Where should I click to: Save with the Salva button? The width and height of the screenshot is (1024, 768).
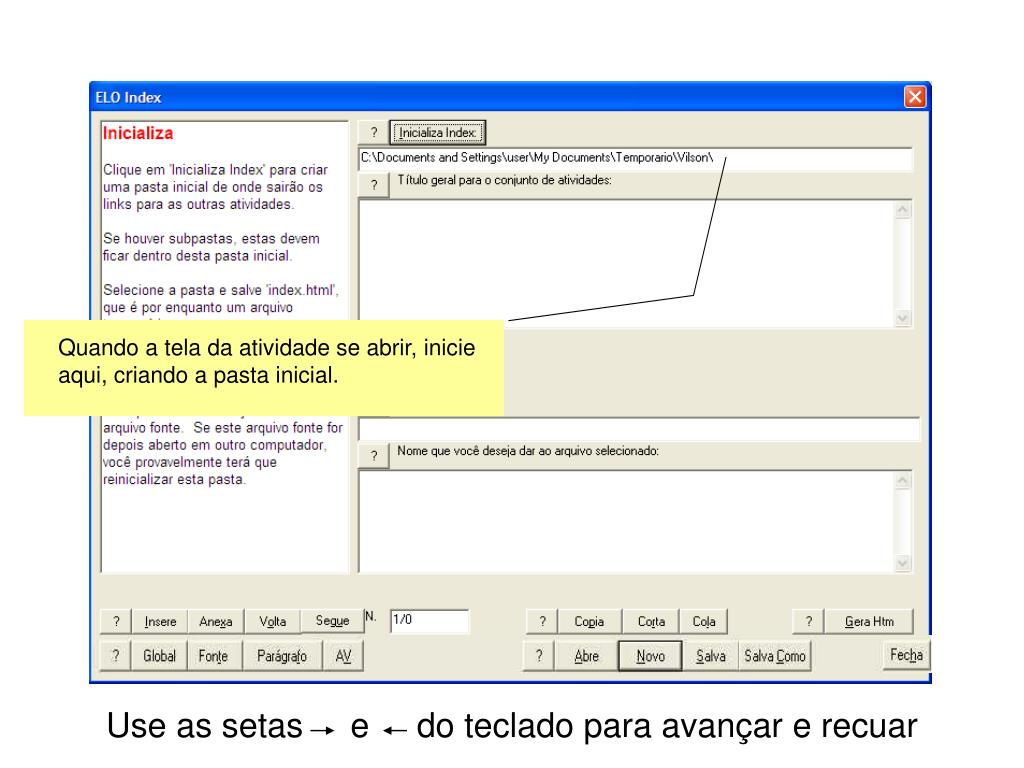point(711,656)
